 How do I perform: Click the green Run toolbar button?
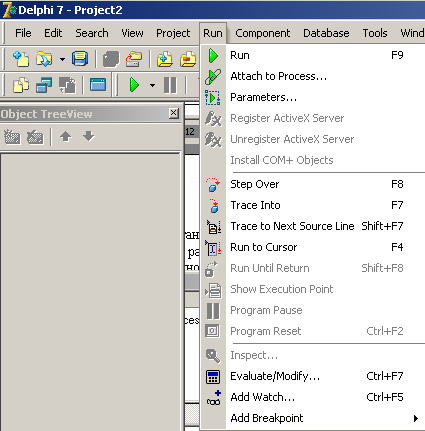click(134, 85)
